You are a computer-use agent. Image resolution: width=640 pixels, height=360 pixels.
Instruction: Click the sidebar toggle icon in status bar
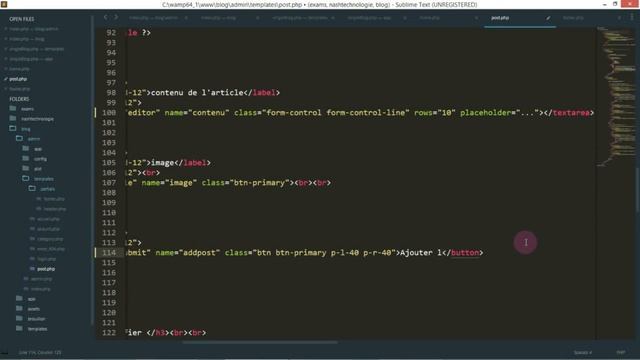click(5, 352)
